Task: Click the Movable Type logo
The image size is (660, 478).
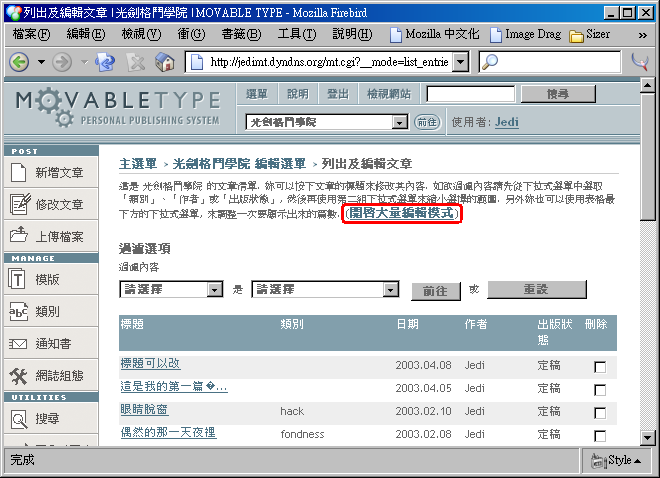Action: click(118, 107)
